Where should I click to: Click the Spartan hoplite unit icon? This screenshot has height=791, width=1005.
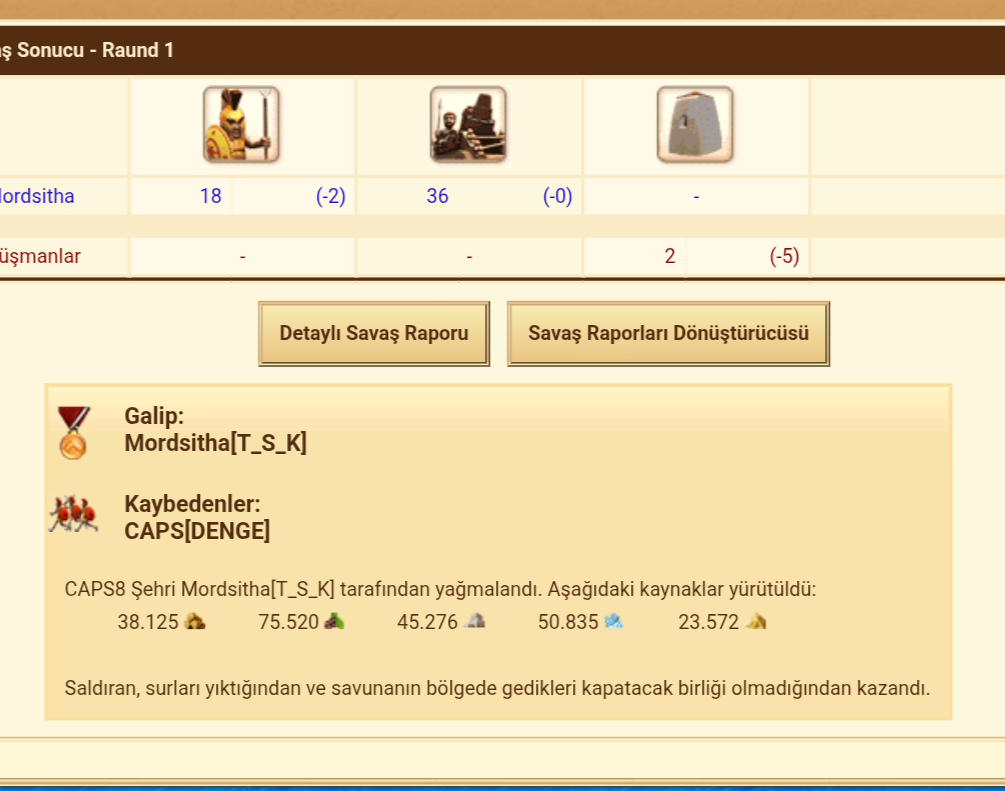click(241, 124)
